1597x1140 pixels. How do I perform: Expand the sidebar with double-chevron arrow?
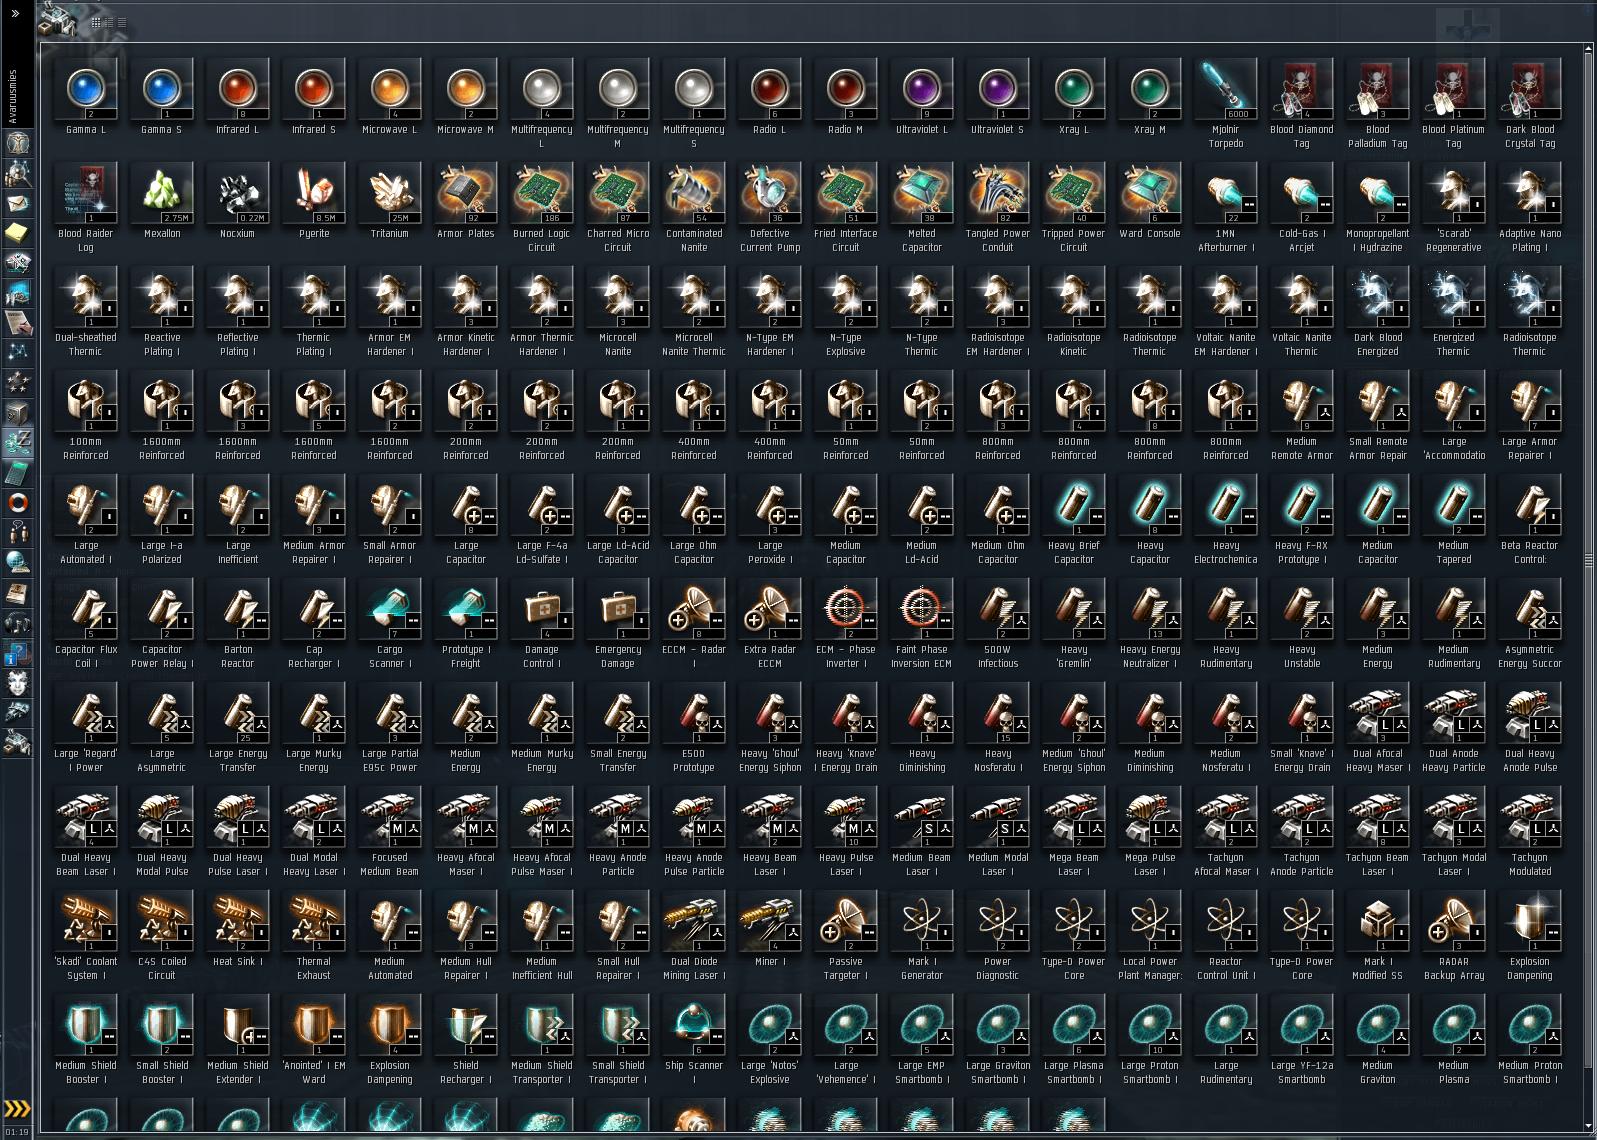(x=15, y=13)
